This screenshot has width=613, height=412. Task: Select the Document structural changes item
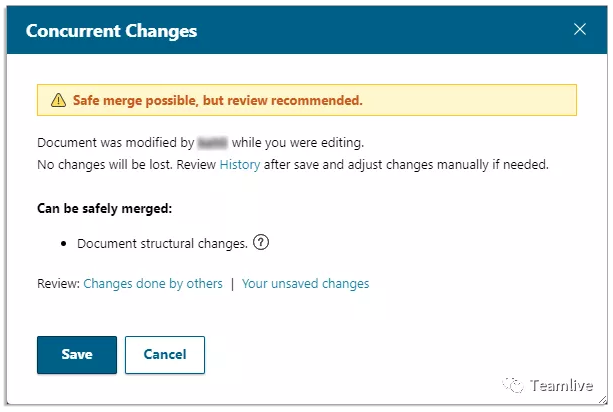tap(163, 243)
